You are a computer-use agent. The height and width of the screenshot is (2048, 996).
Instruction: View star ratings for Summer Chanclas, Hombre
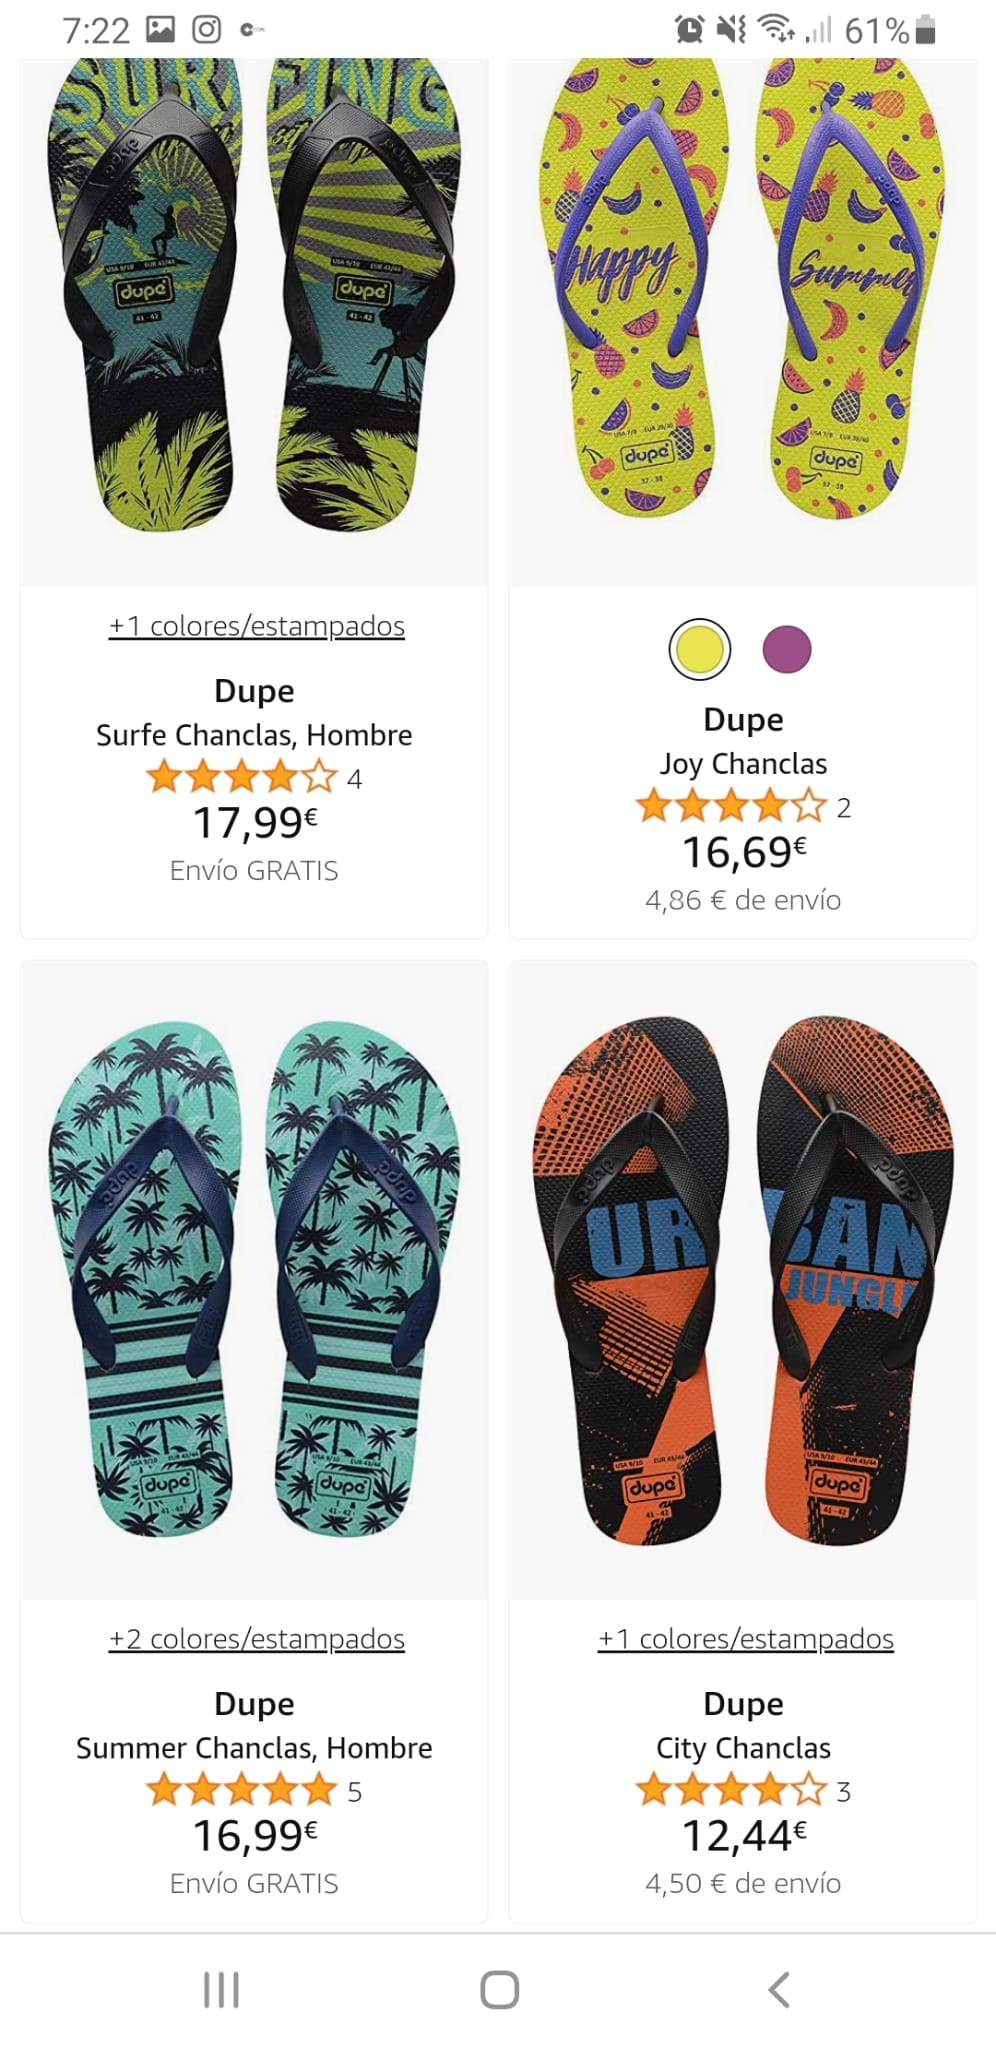(x=241, y=1789)
